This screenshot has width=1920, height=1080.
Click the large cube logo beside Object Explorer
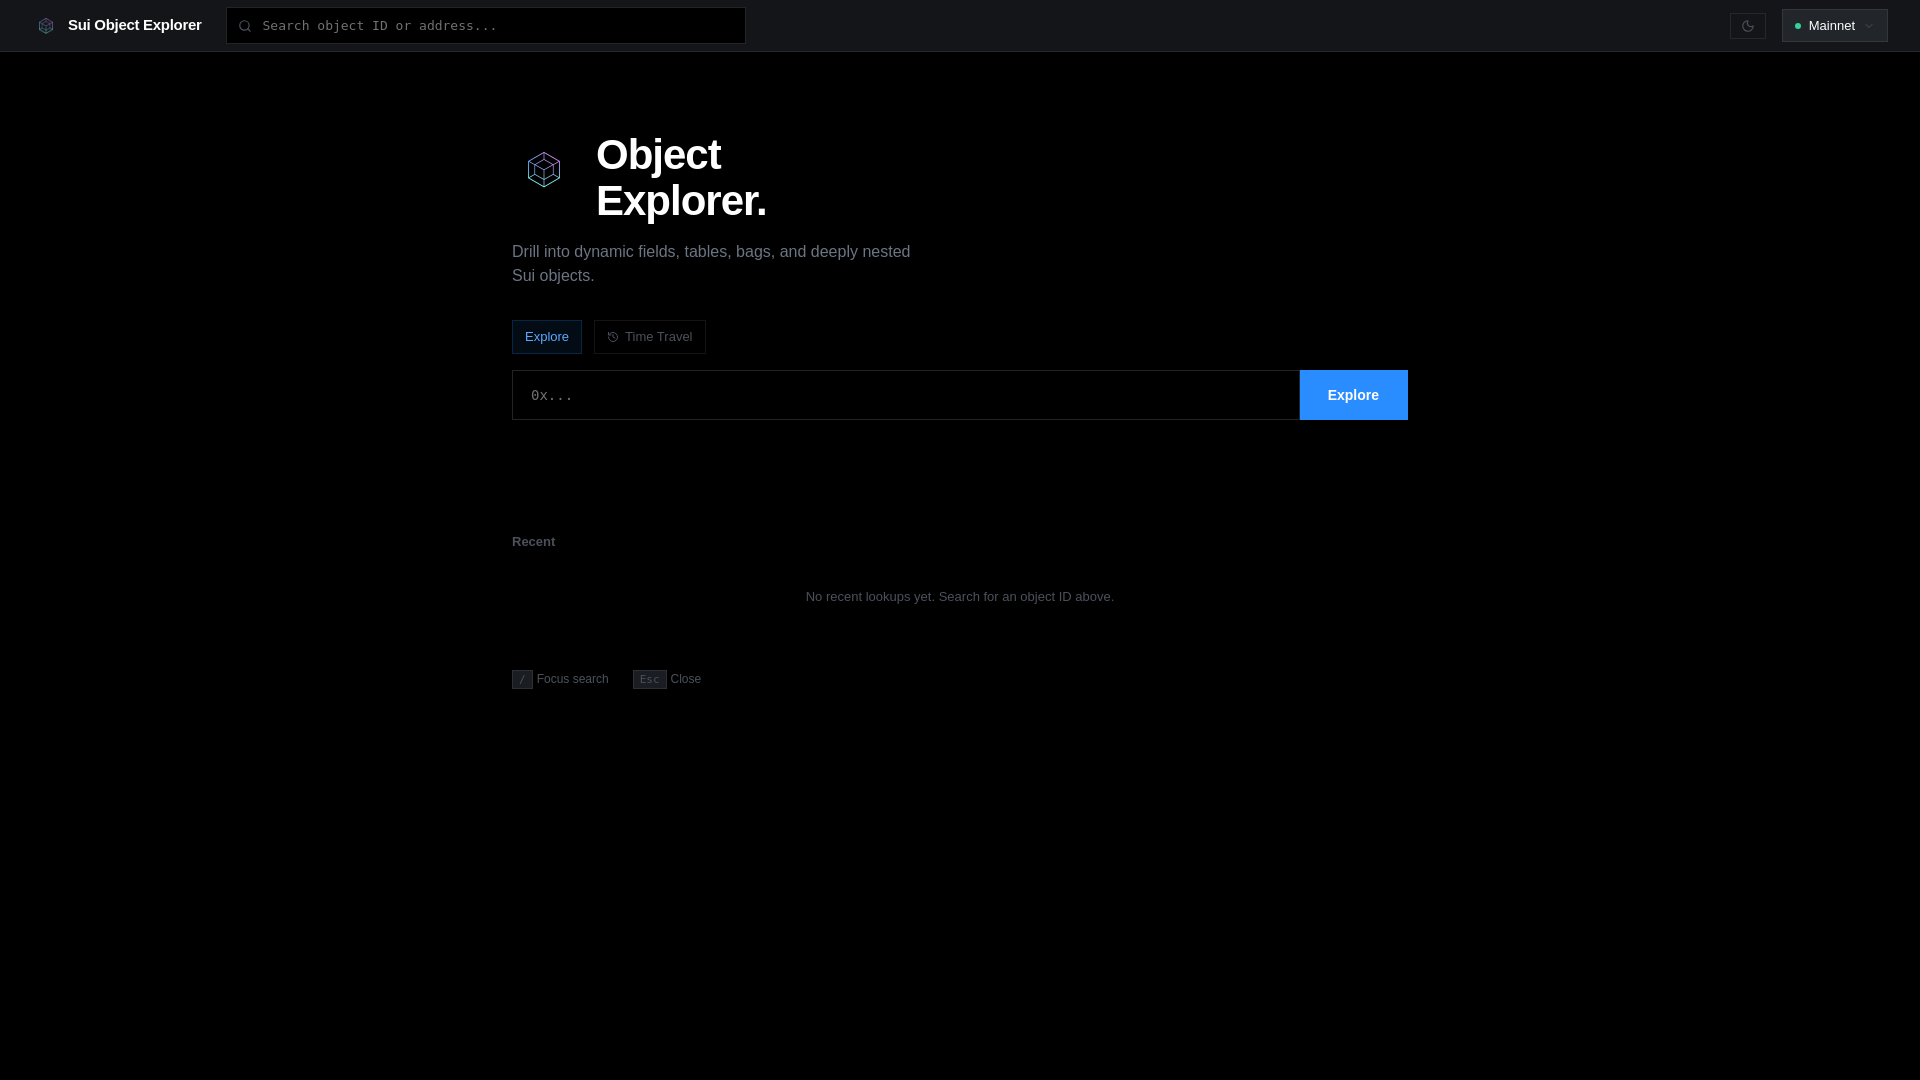544,169
